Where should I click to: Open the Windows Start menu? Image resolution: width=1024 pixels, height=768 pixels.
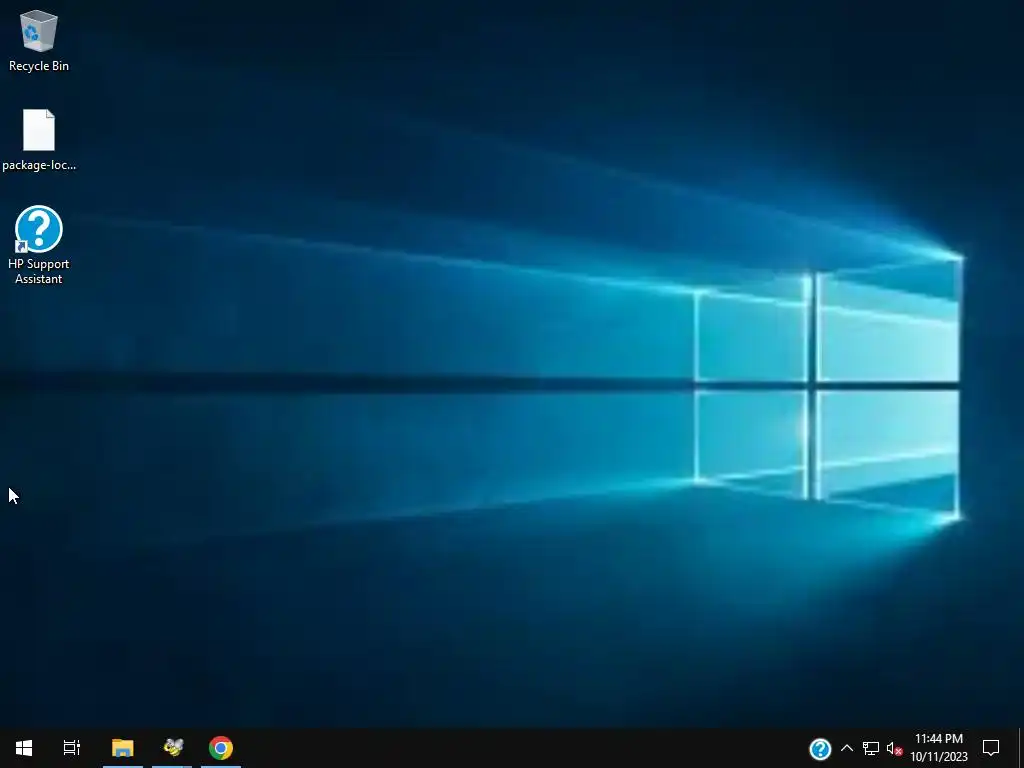coord(24,748)
